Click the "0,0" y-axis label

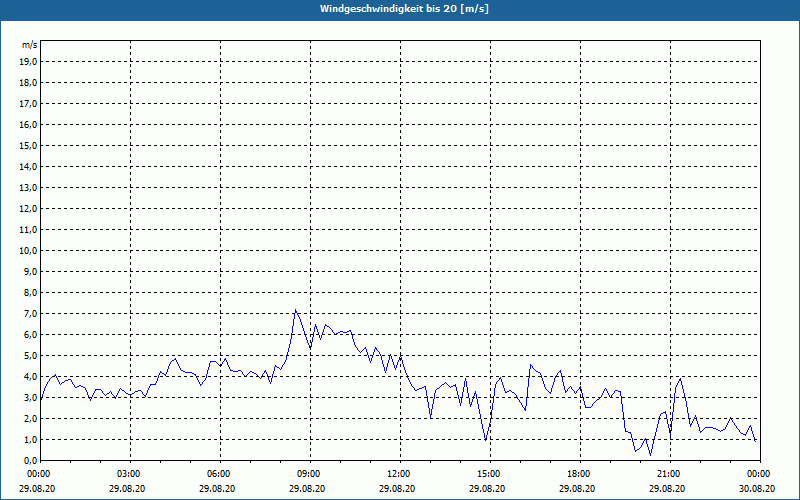coord(31,461)
